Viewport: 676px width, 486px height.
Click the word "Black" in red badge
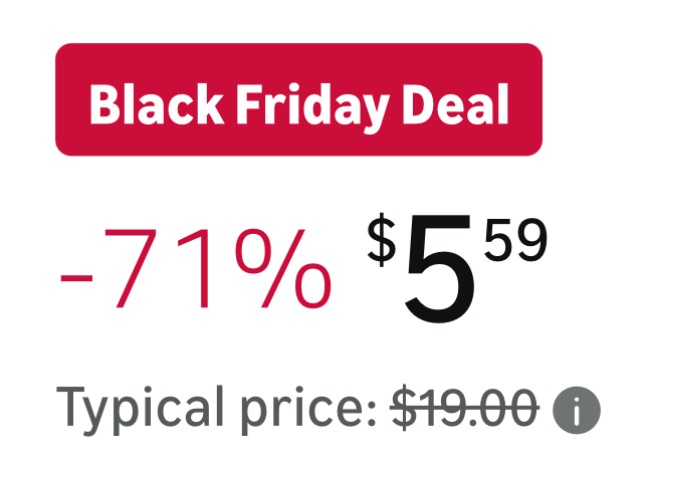(146, 103)
